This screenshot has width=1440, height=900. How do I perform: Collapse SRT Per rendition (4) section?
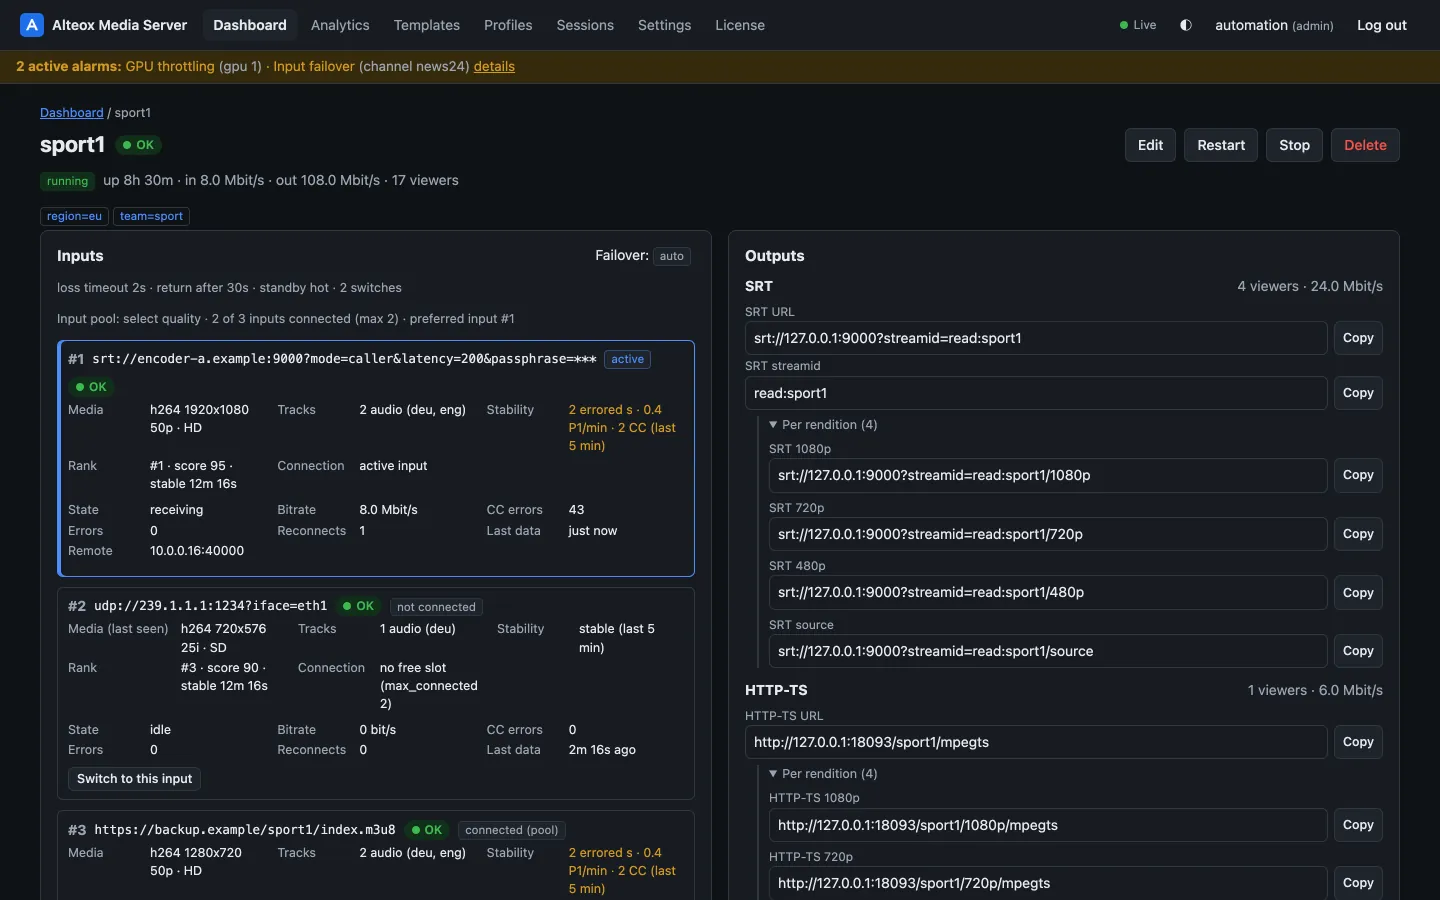tap(824, 425)
